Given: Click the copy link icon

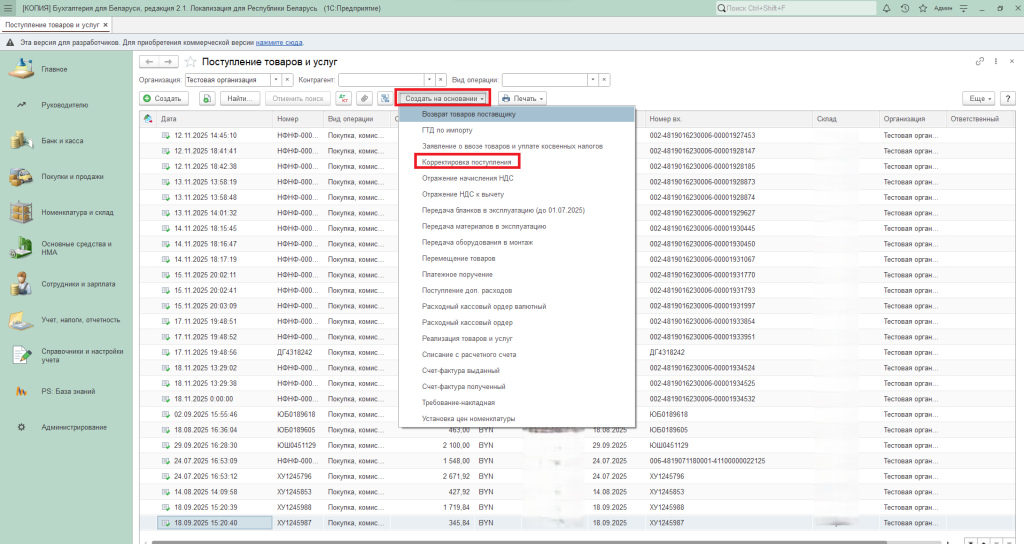Looking at the screenshot, I should click(980, 62).
